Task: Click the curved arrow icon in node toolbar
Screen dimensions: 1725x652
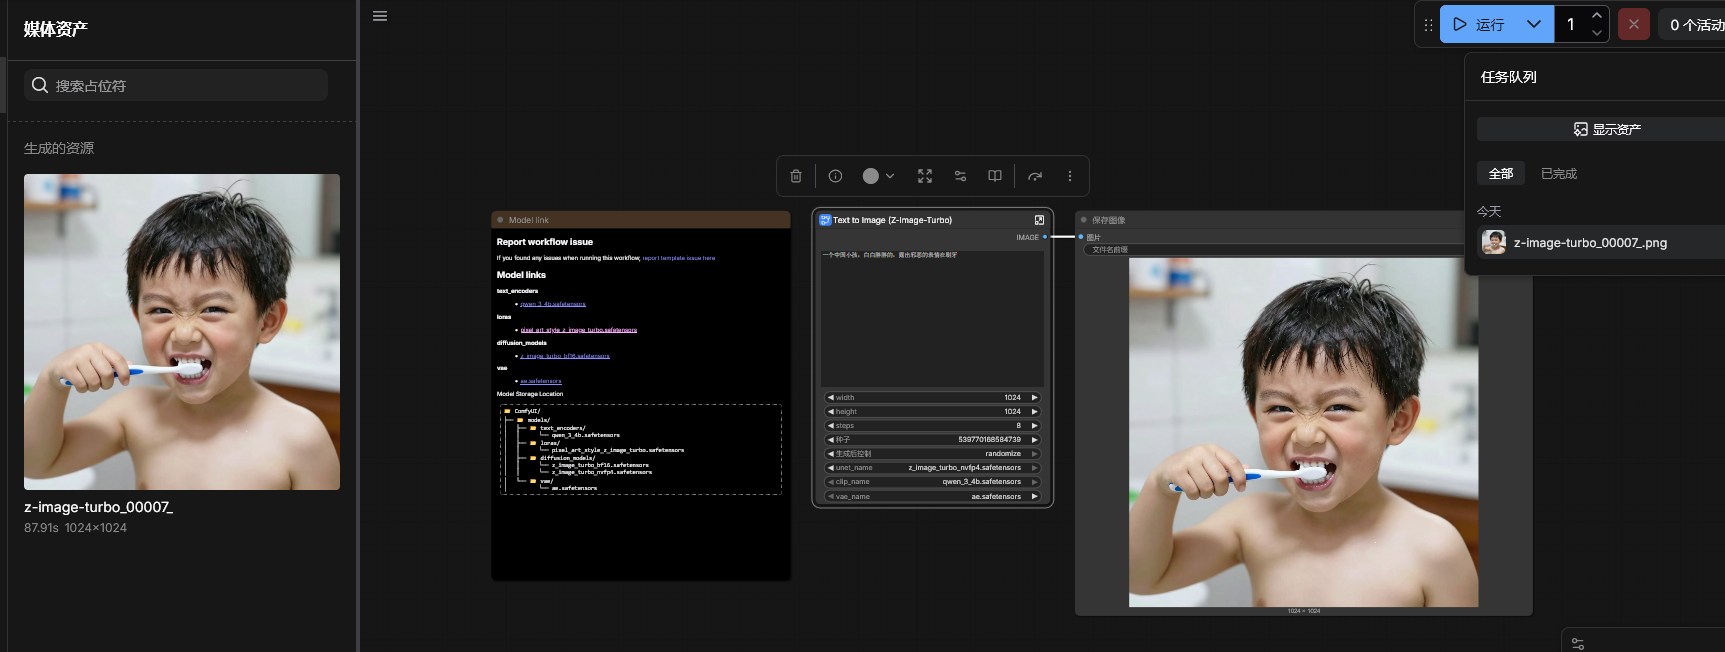Action: tap(1035, 176)
